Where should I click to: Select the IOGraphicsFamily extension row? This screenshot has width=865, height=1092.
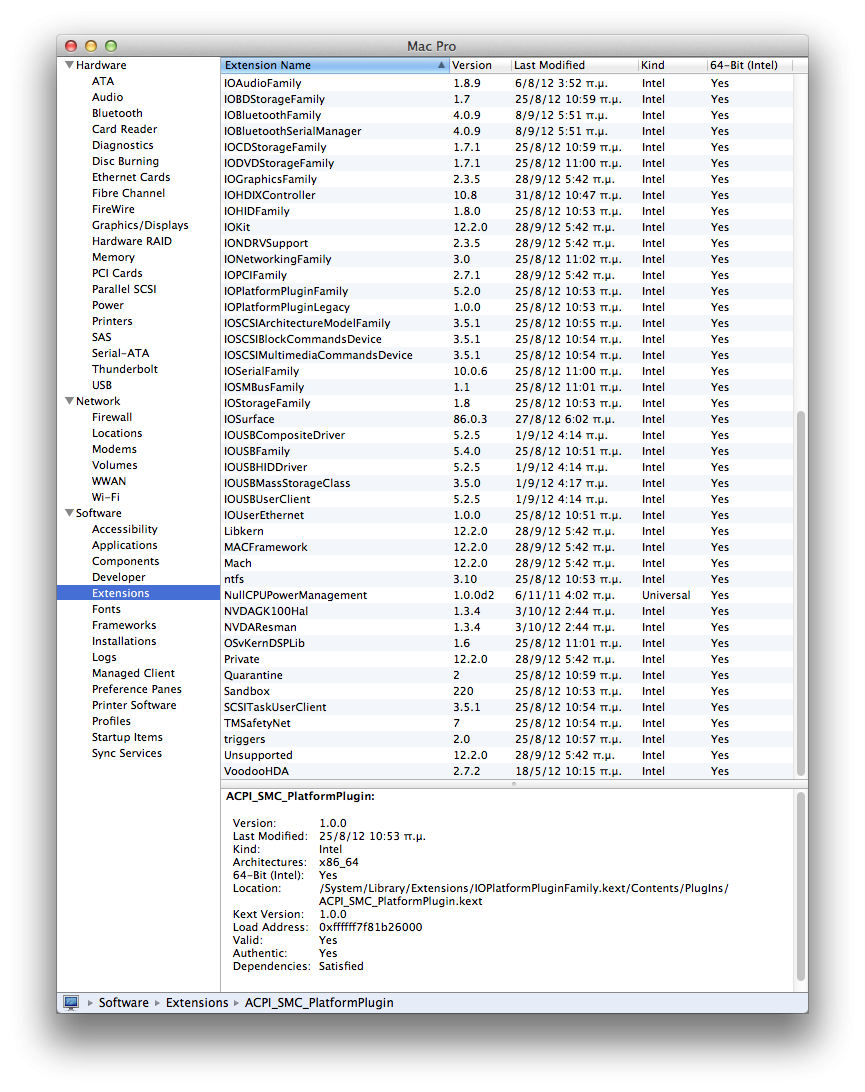click(507, 179)
